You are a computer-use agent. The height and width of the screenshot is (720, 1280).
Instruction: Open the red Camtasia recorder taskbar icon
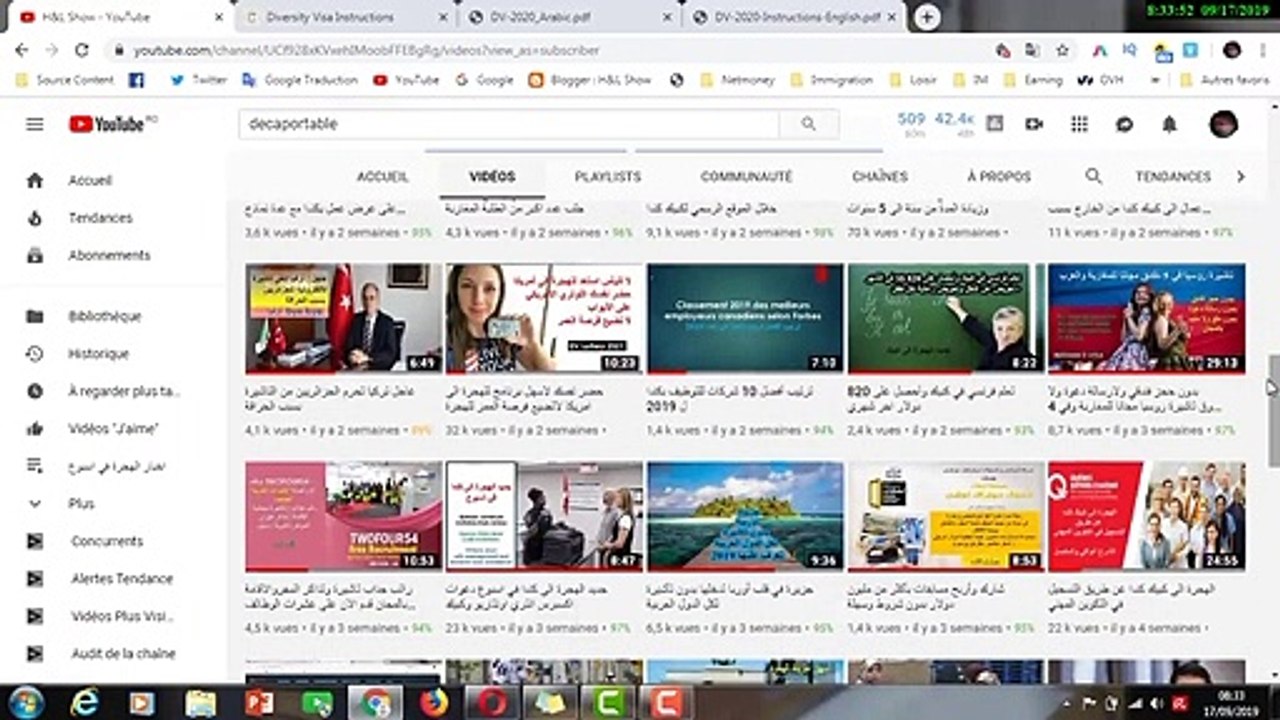(x=666, y=702)
